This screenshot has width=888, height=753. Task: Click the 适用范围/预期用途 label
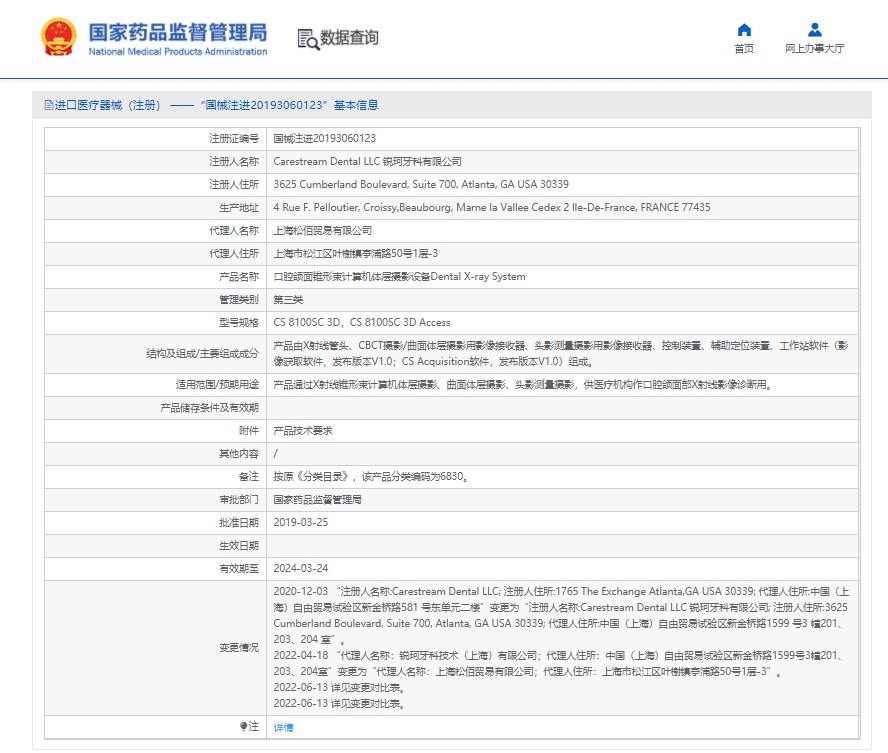point(217,385)
